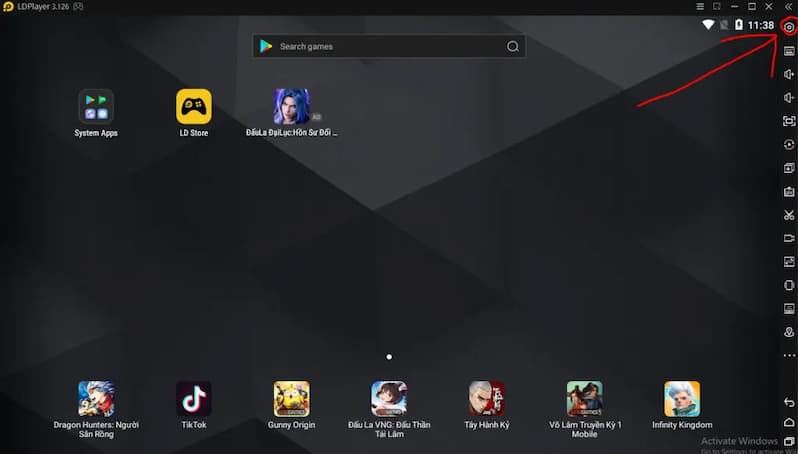The width and height of the screenshot is (798, 454).
Task: Open the TikTok app
Action: 193,399
